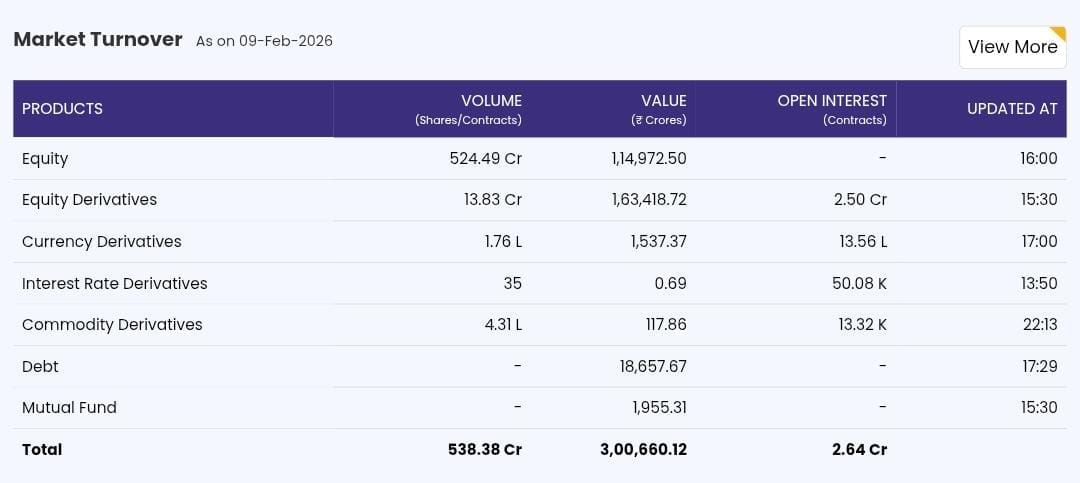Open Commodity Derivatives row label
The height and width of the screenshot is (483, 1080).
pyautogui.click(x=112, y=325)
